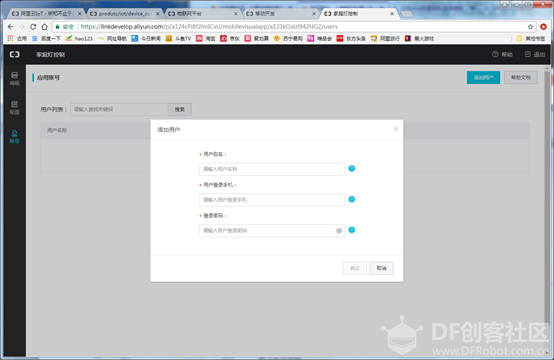Select the 账号 (account) sidebar icon
Screen dimensions: 554x360
14,136
